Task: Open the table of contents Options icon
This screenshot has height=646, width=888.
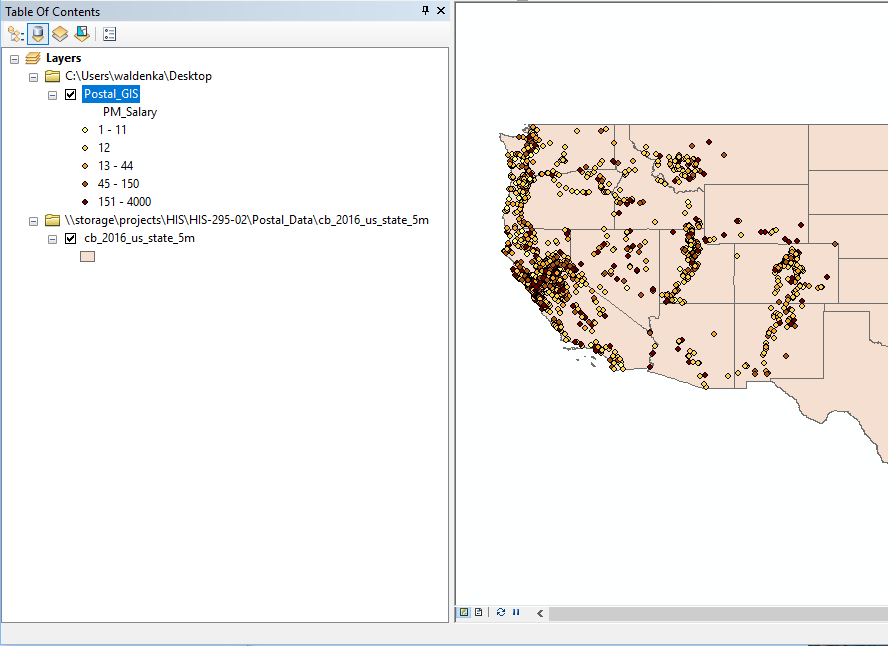Action: 109,34
